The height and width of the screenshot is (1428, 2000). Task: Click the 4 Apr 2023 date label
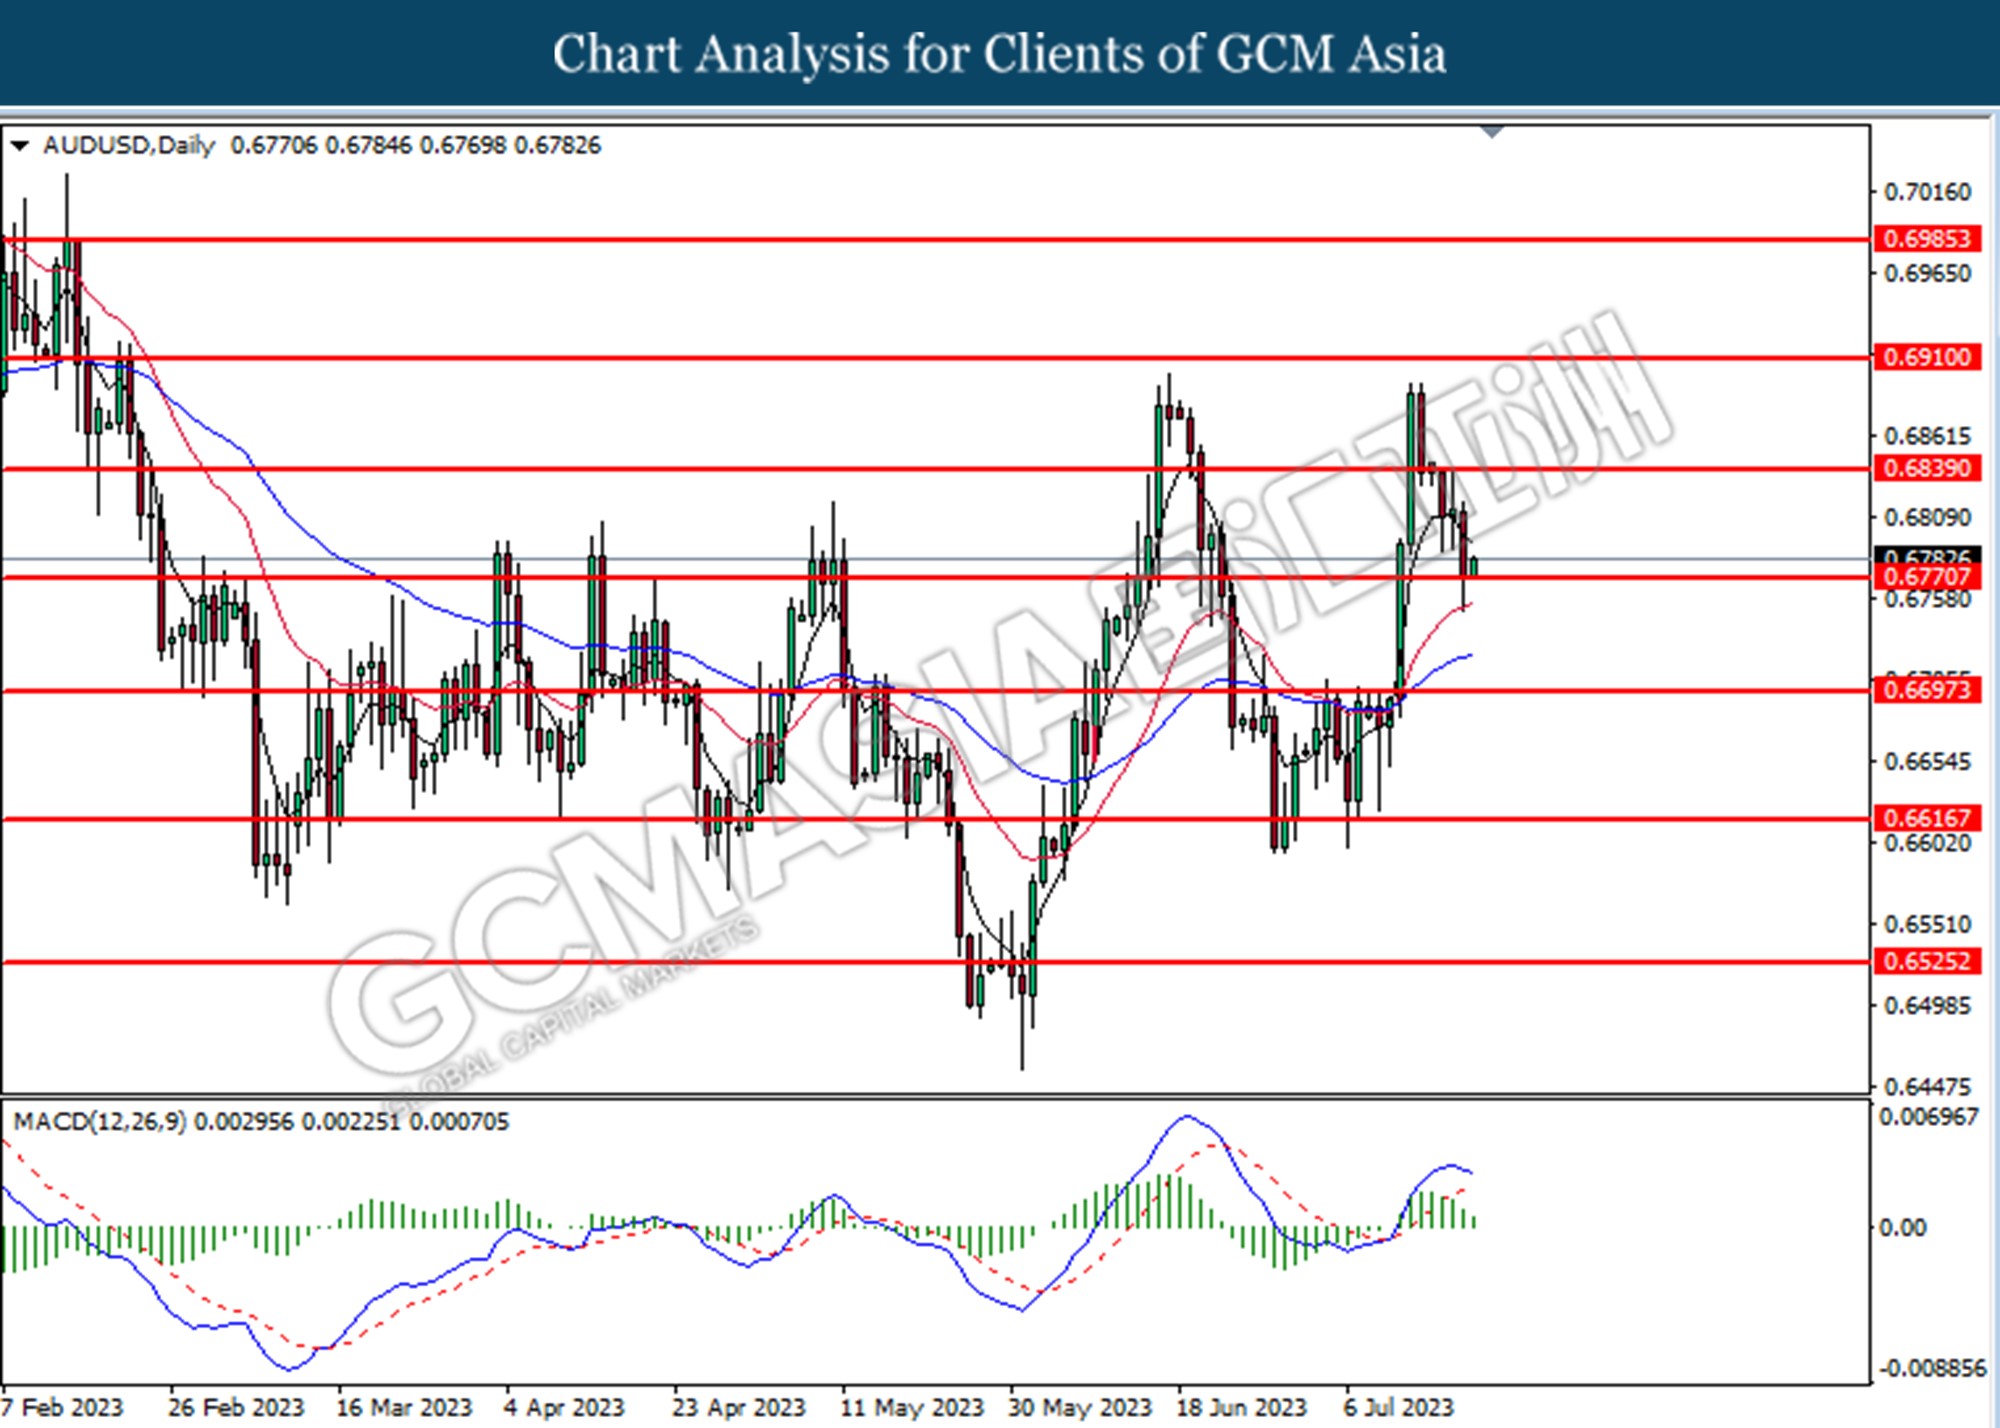click(x=563, y=1408)
